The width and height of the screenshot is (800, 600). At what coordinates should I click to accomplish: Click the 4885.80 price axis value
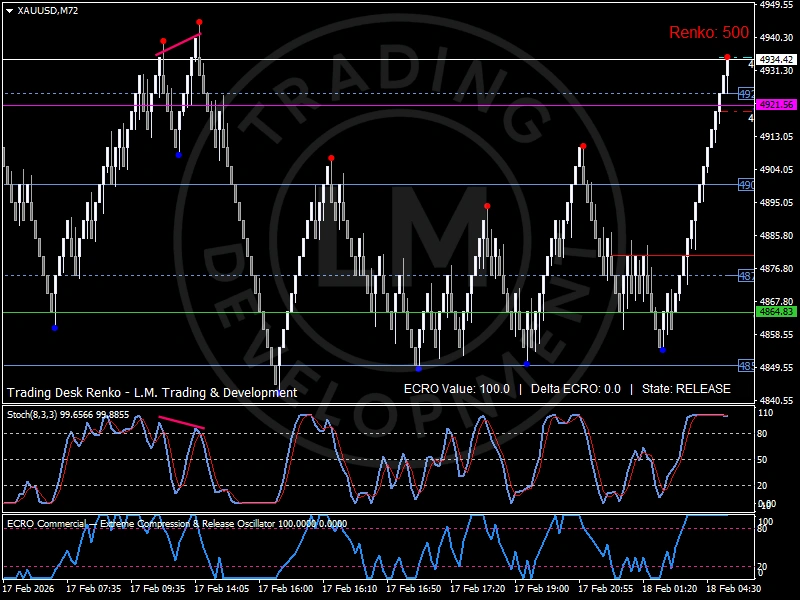[x=776, y=236]
